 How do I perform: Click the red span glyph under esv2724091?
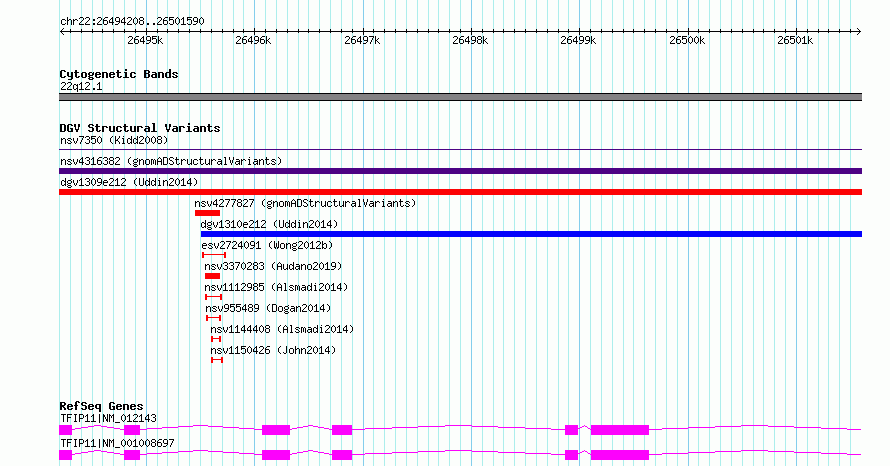click(x=214, y=255)
